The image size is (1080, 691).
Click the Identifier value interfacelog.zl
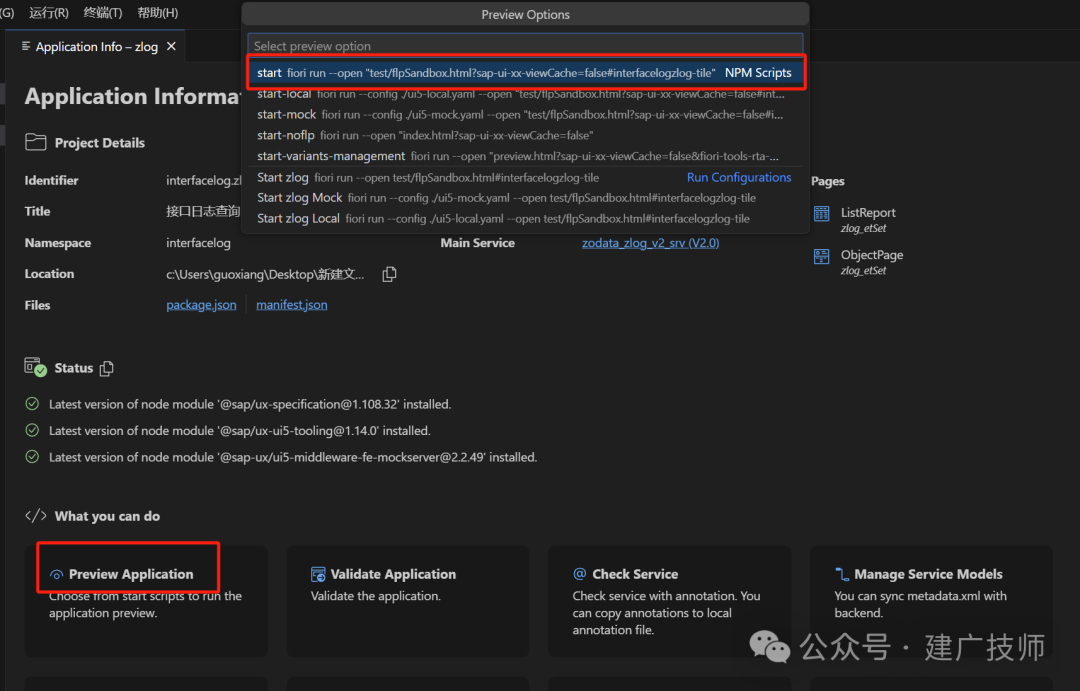click(204, 181)
